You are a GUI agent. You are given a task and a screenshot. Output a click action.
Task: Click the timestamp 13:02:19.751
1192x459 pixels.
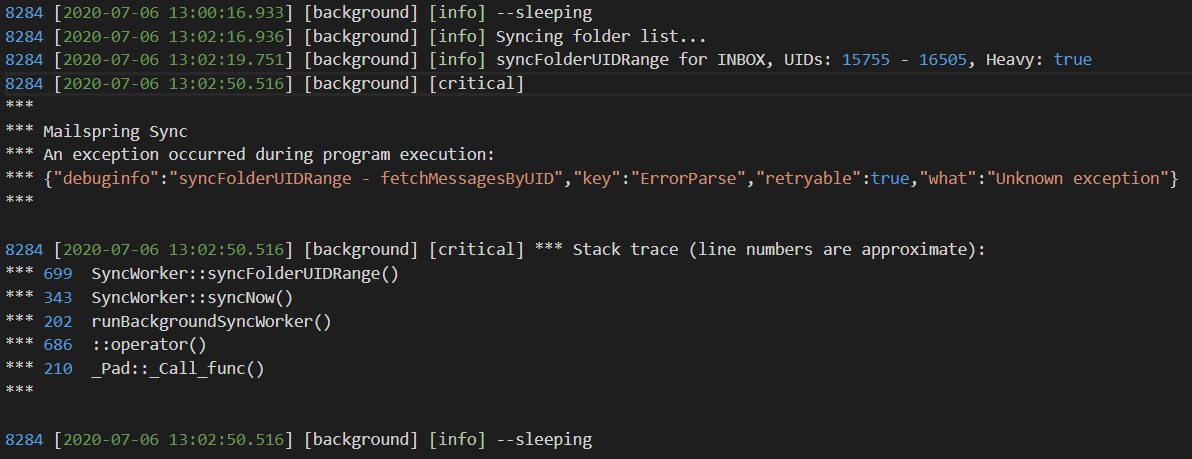[x=227, y=59]
